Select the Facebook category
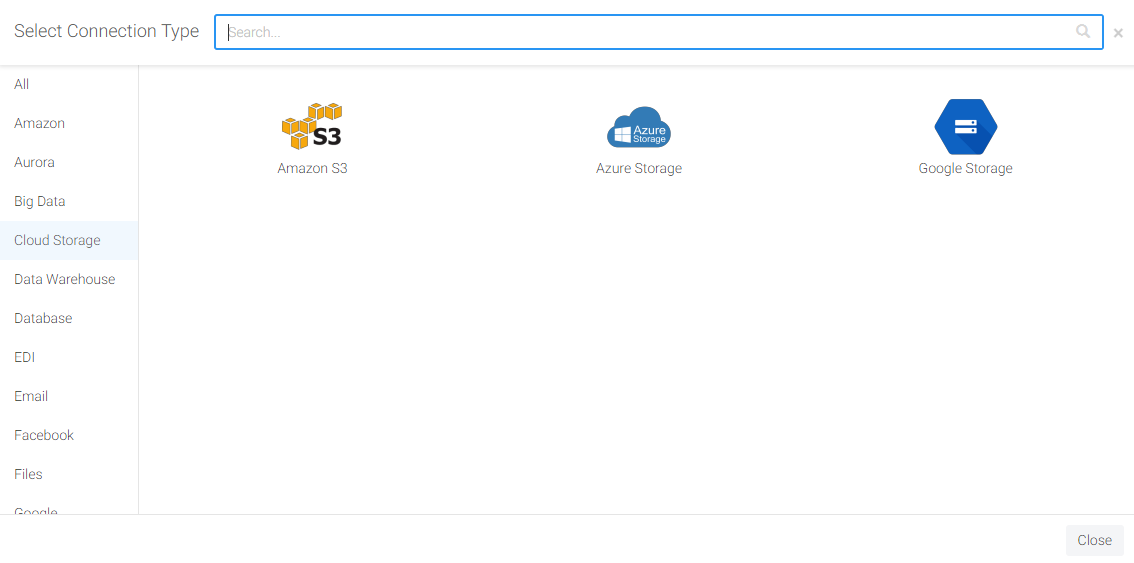The height and width of the screenshot is (563, 1134). click(69, 436)
